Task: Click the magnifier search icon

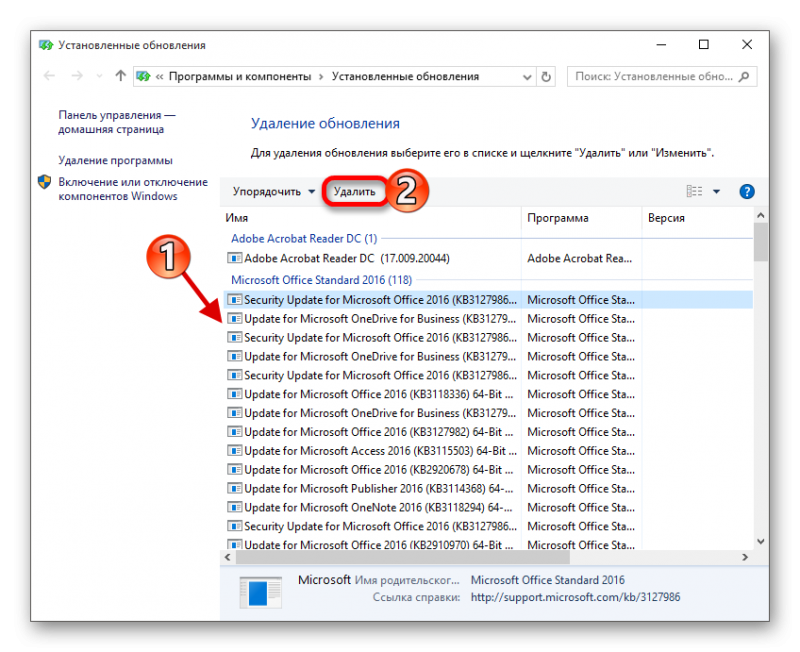Action: pos(744,77)
